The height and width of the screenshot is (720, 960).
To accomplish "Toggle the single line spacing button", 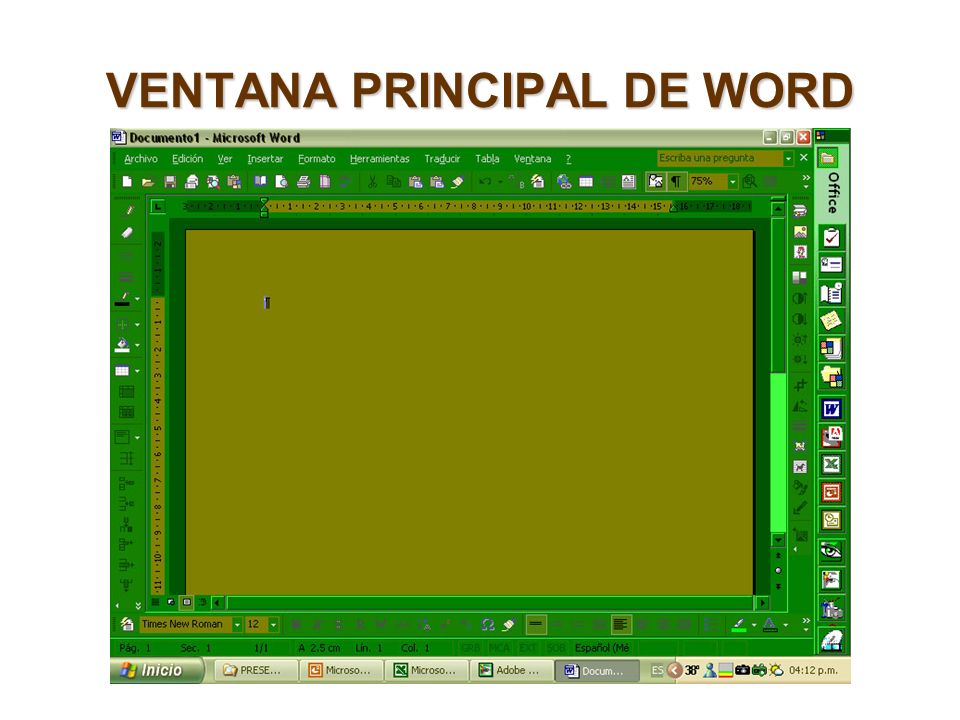I will [x=536, y=624].
